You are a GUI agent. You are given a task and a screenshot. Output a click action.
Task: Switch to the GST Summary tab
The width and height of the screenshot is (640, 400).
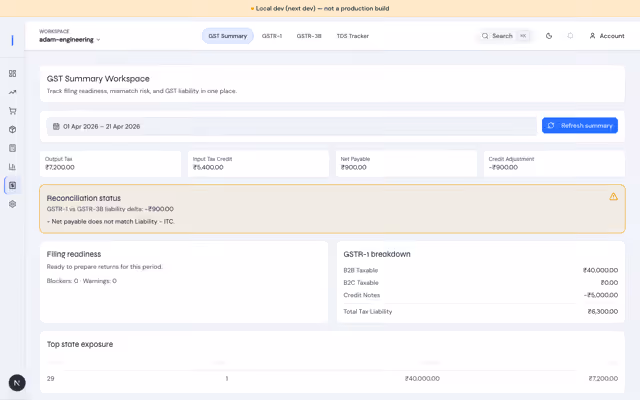pos(228,36)
